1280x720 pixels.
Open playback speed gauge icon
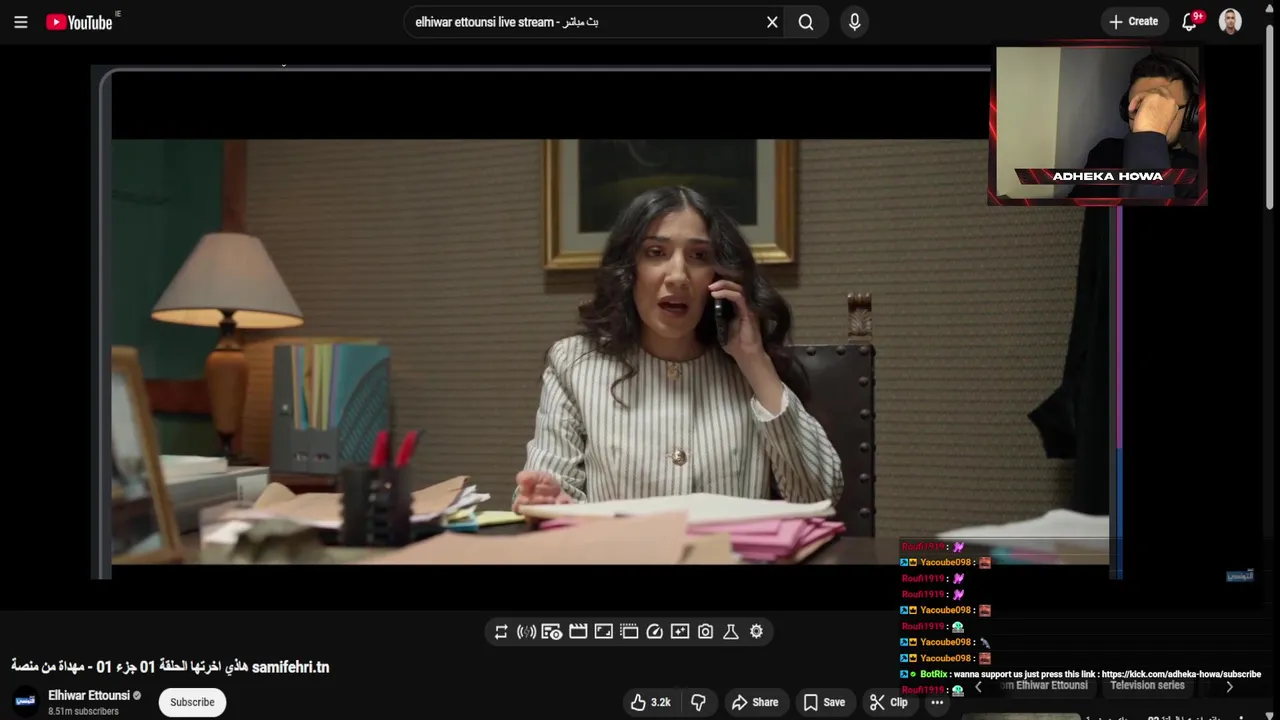click(x=654, y=632)
